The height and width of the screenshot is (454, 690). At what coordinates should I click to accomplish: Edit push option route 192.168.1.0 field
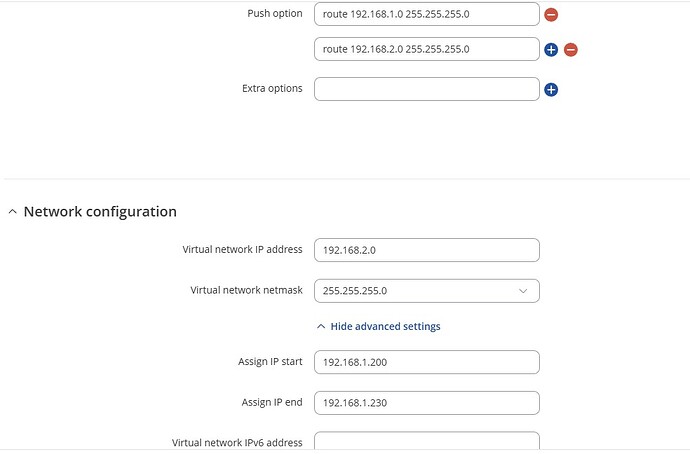[x=427, y=14]
